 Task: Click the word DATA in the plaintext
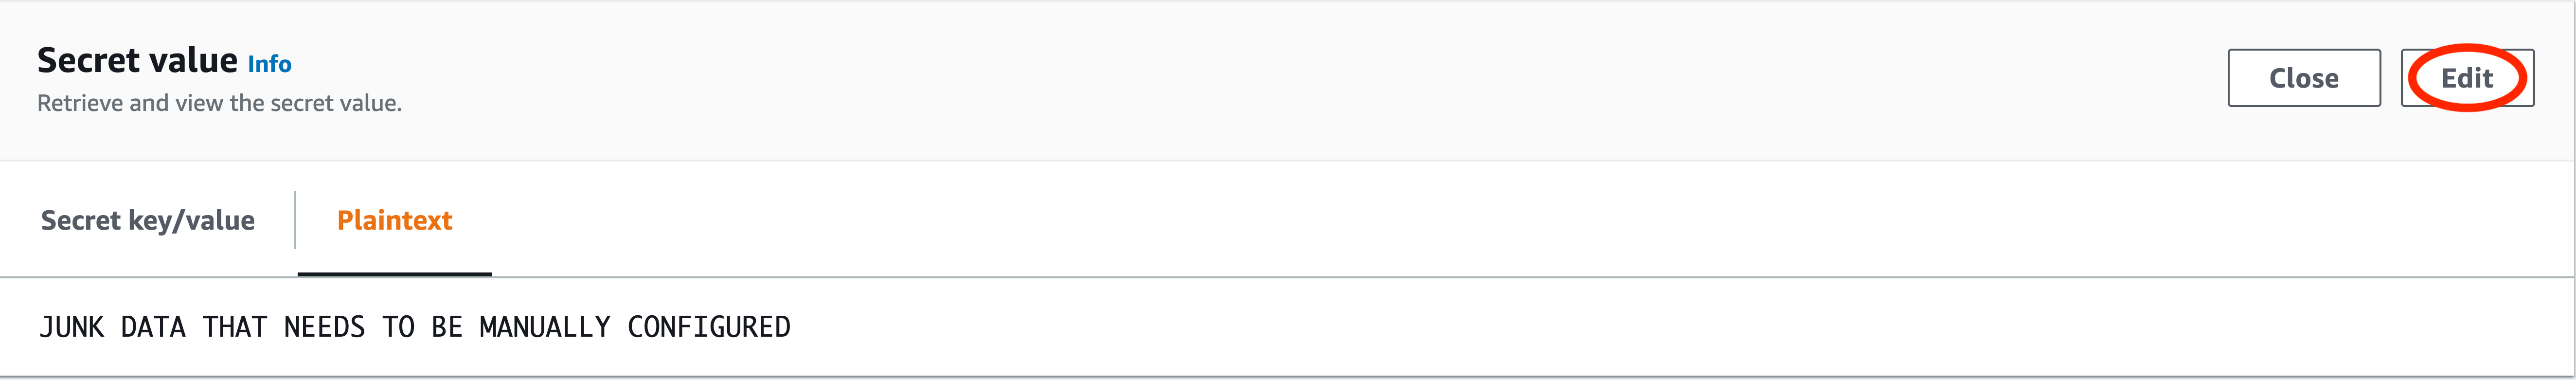[153, 327]
